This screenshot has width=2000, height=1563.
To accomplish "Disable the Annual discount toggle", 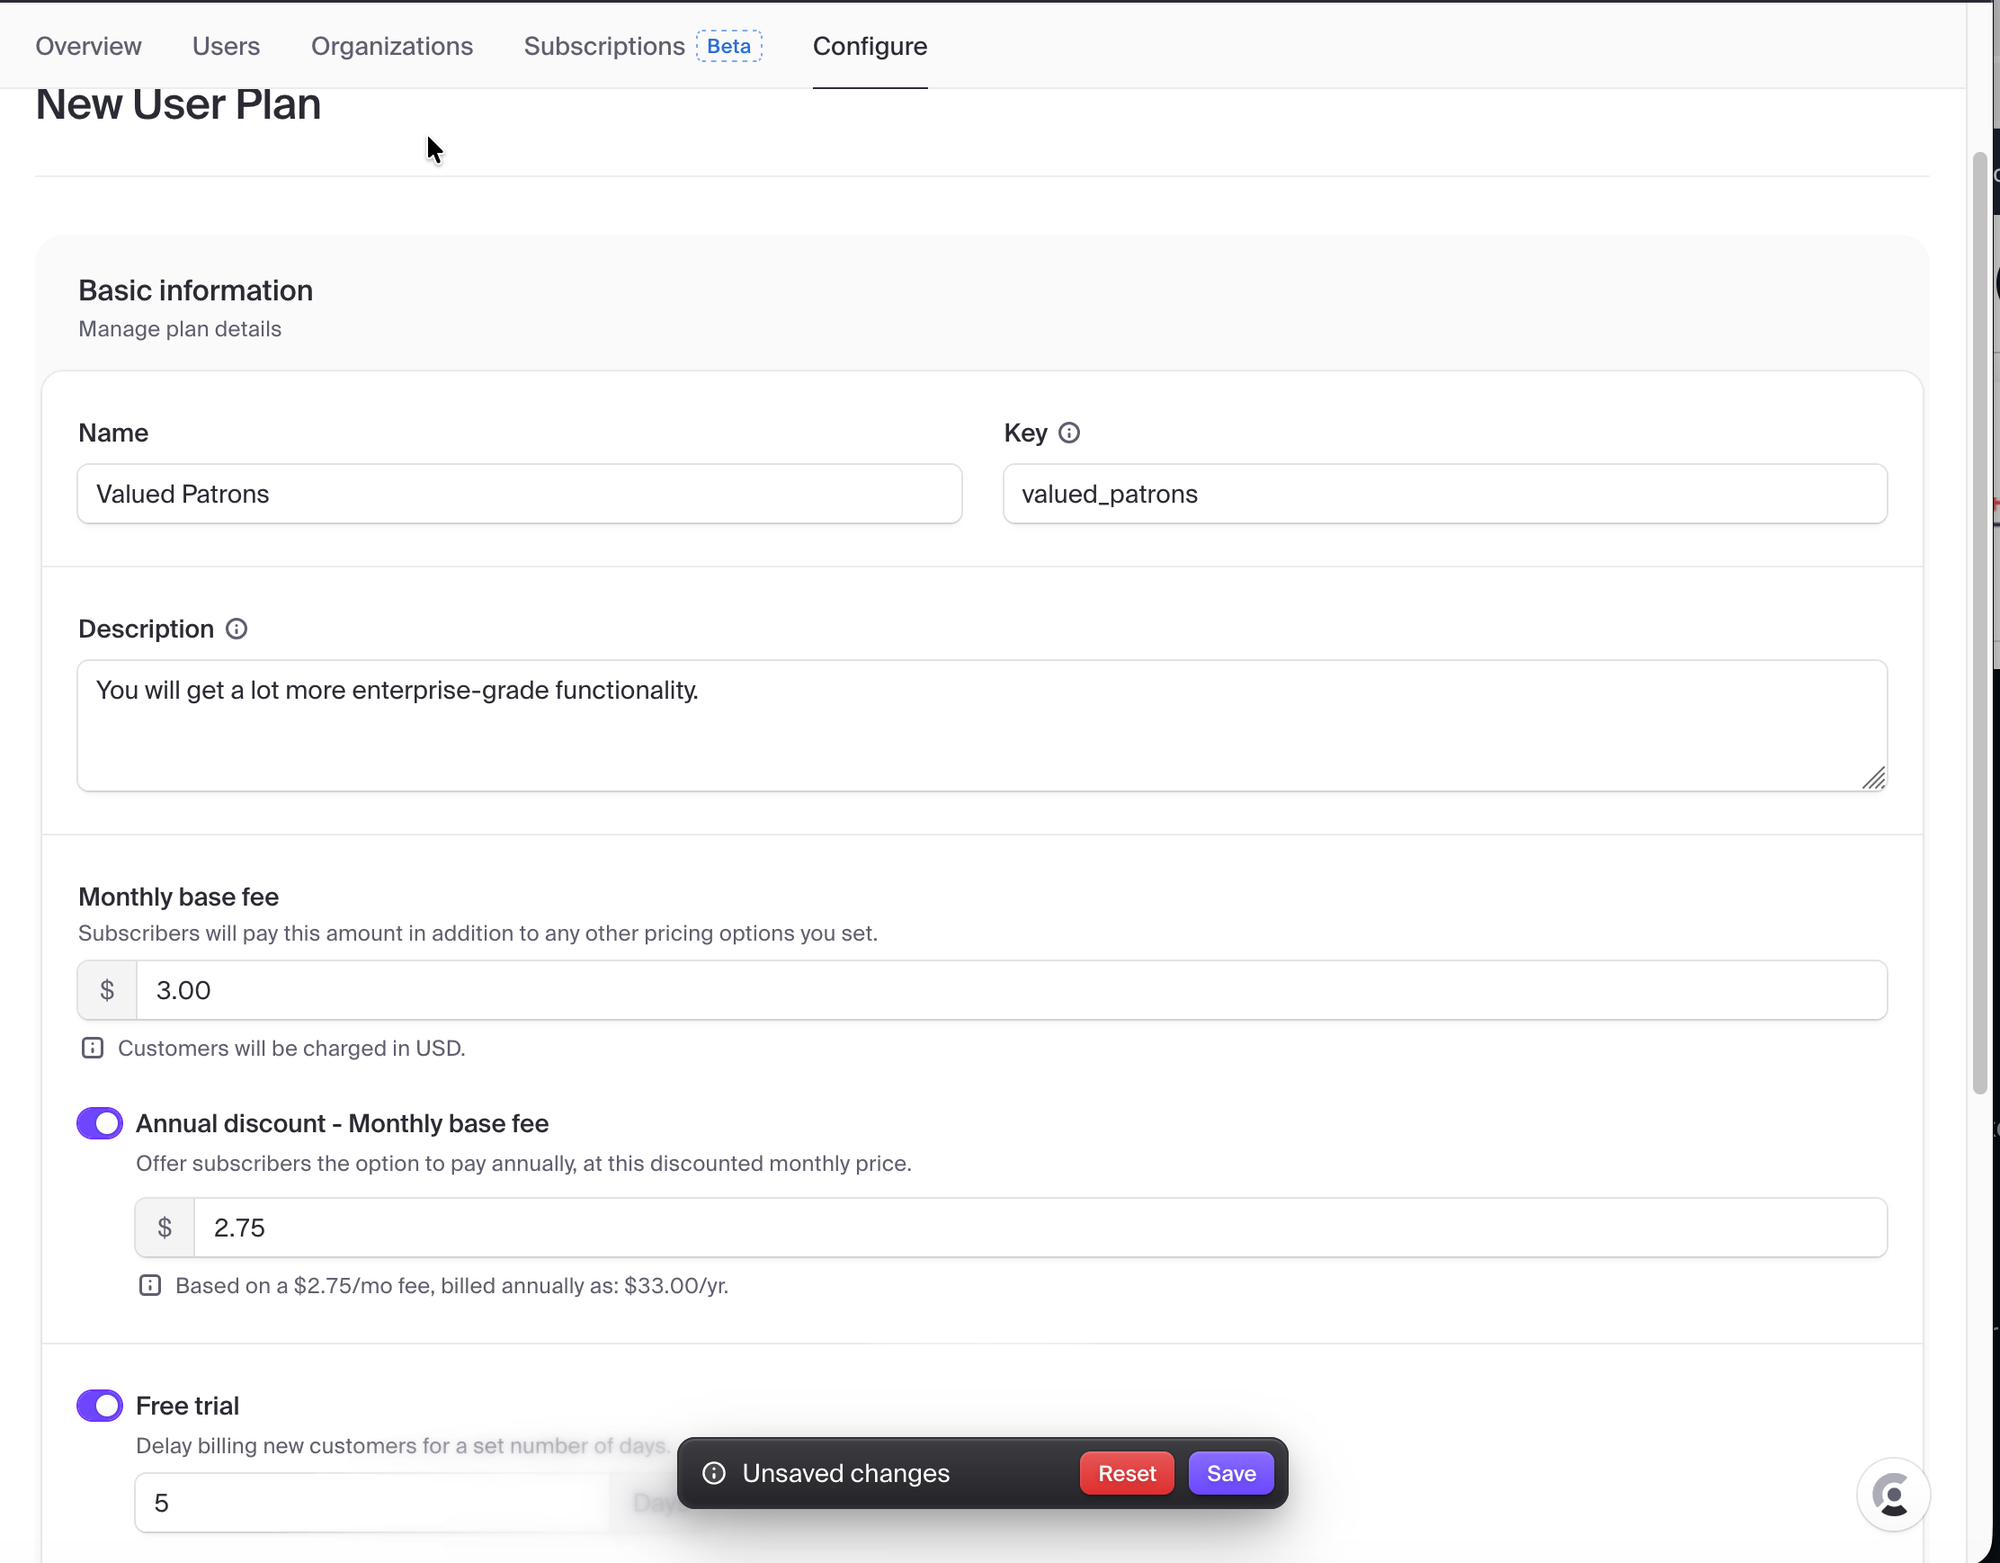I will coord(100,1123).
